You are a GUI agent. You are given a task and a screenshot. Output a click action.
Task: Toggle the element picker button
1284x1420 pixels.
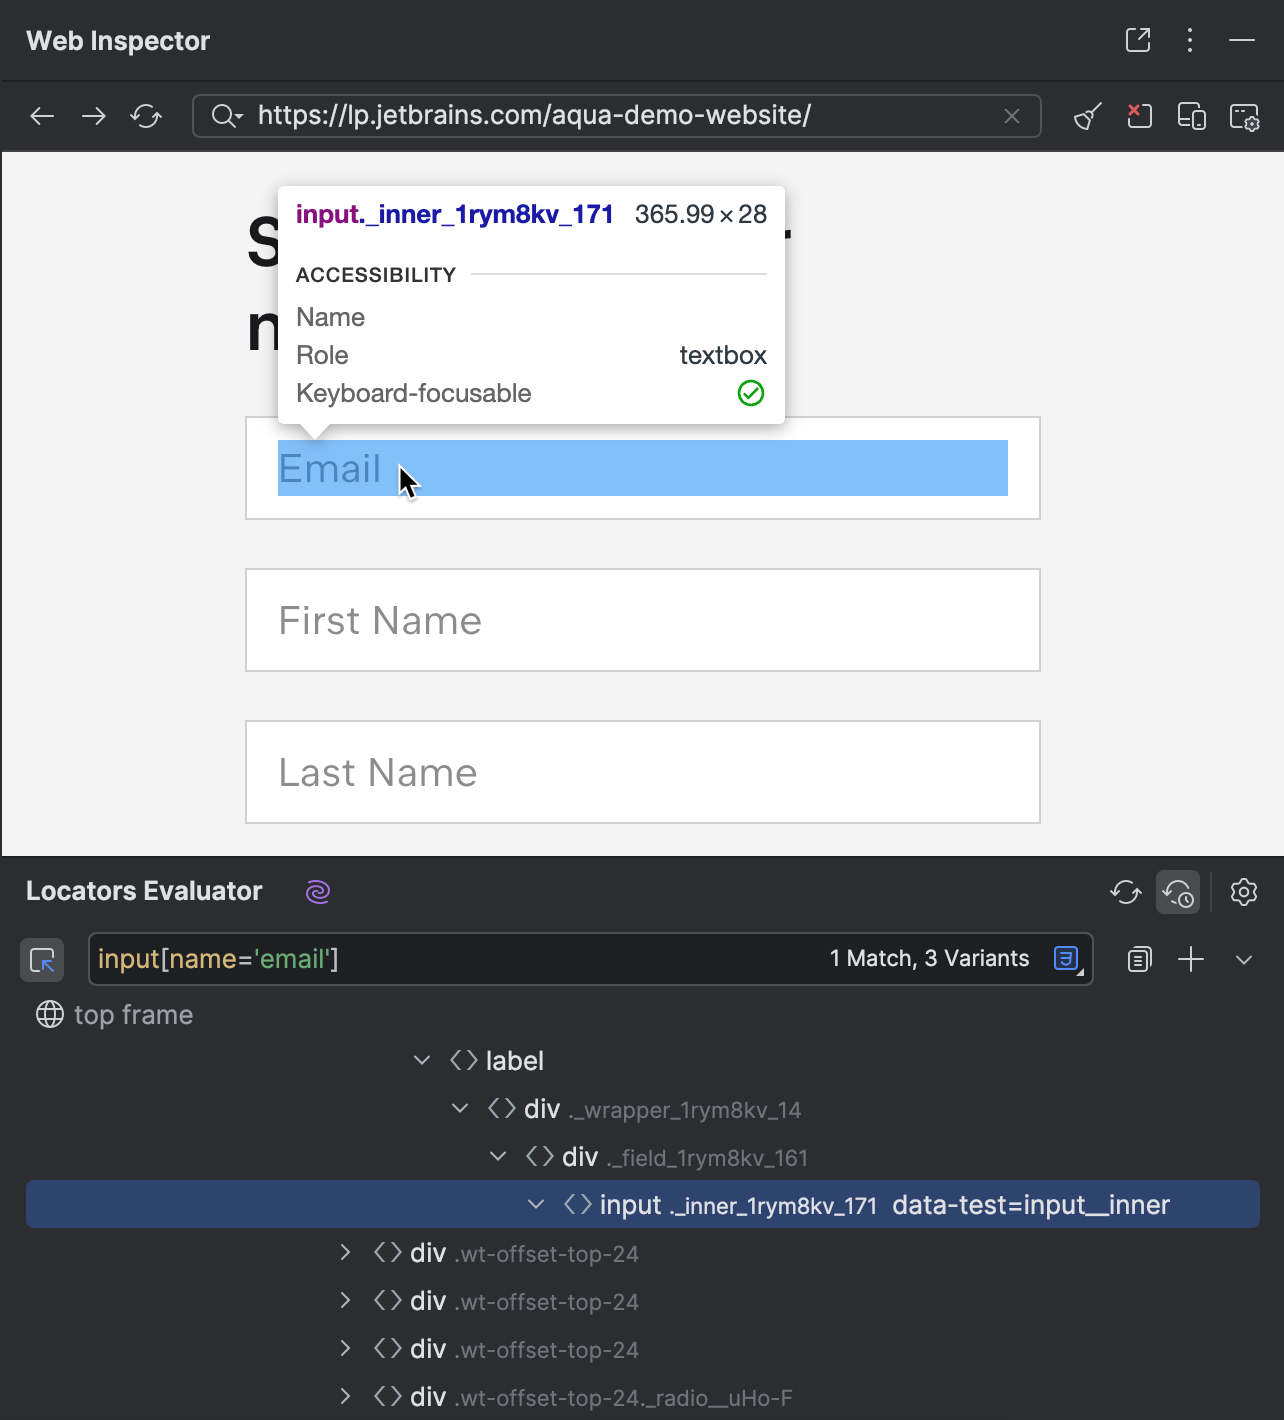click(x=42, y=960)
